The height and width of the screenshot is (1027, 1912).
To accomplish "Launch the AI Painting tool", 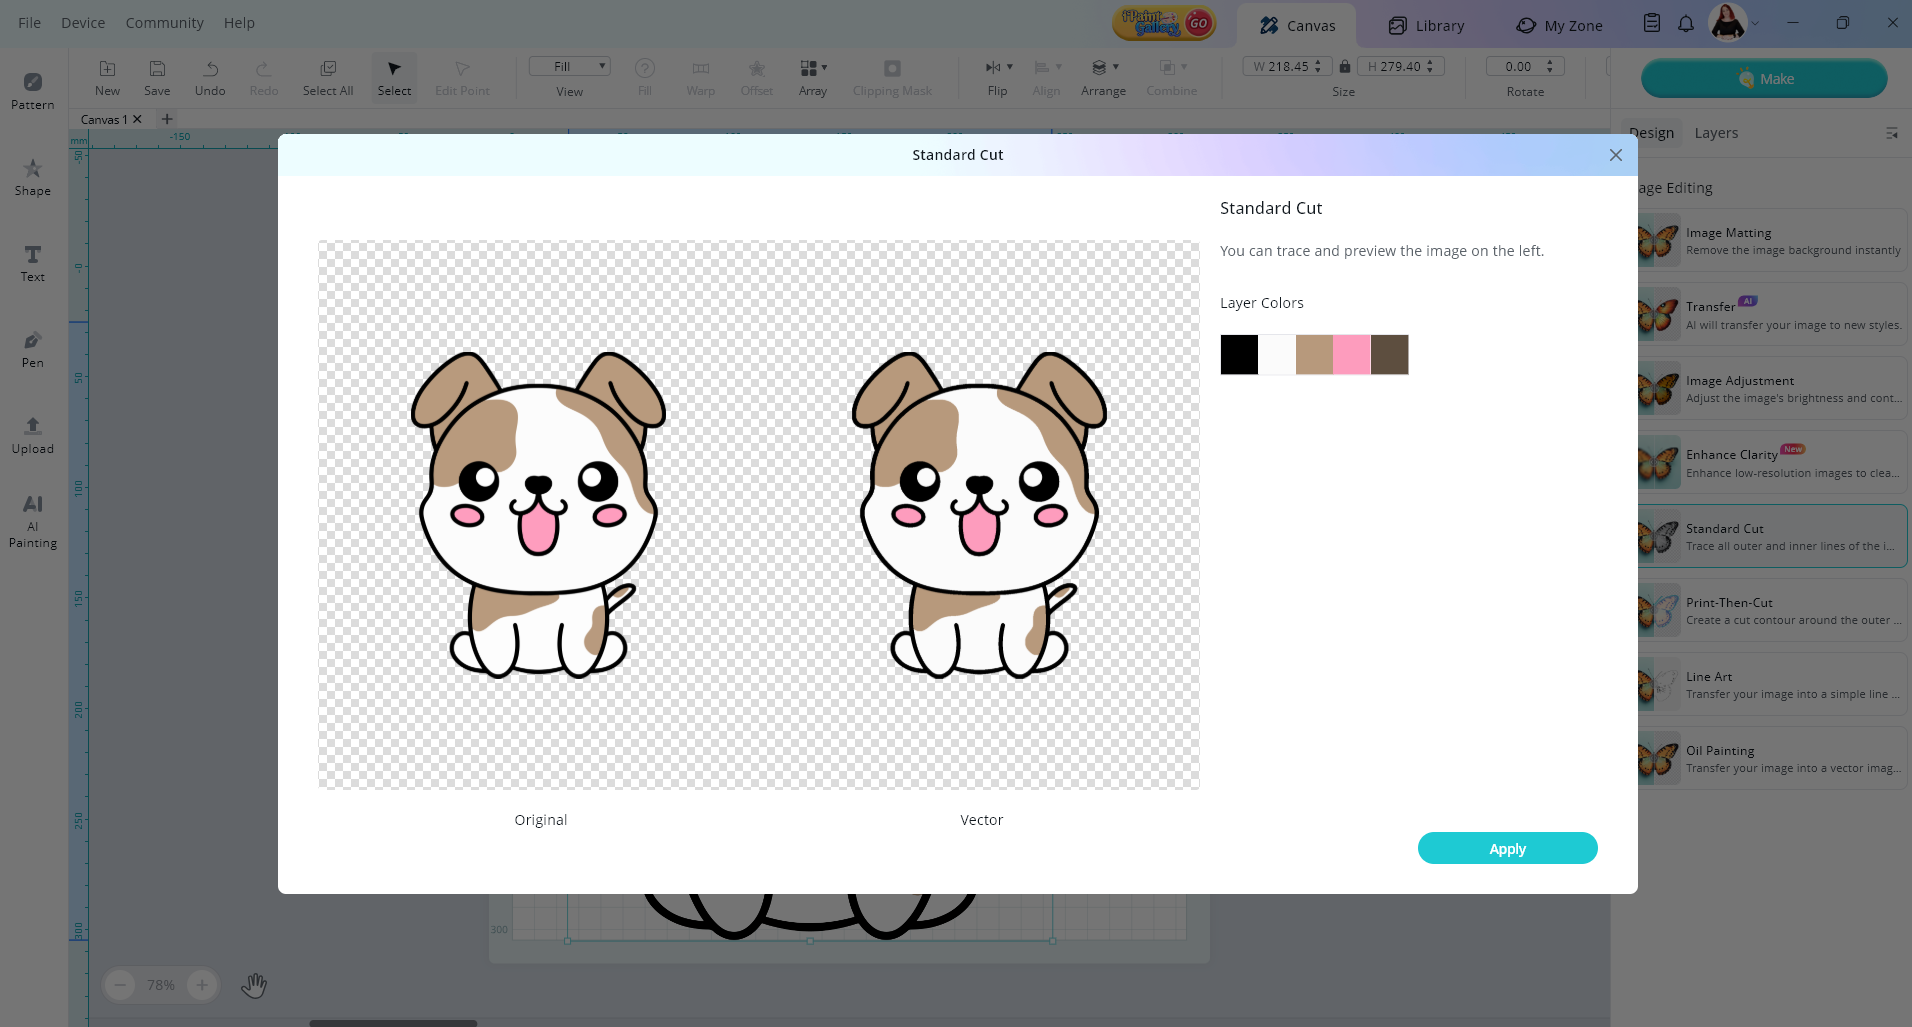I will pos(32,520).
